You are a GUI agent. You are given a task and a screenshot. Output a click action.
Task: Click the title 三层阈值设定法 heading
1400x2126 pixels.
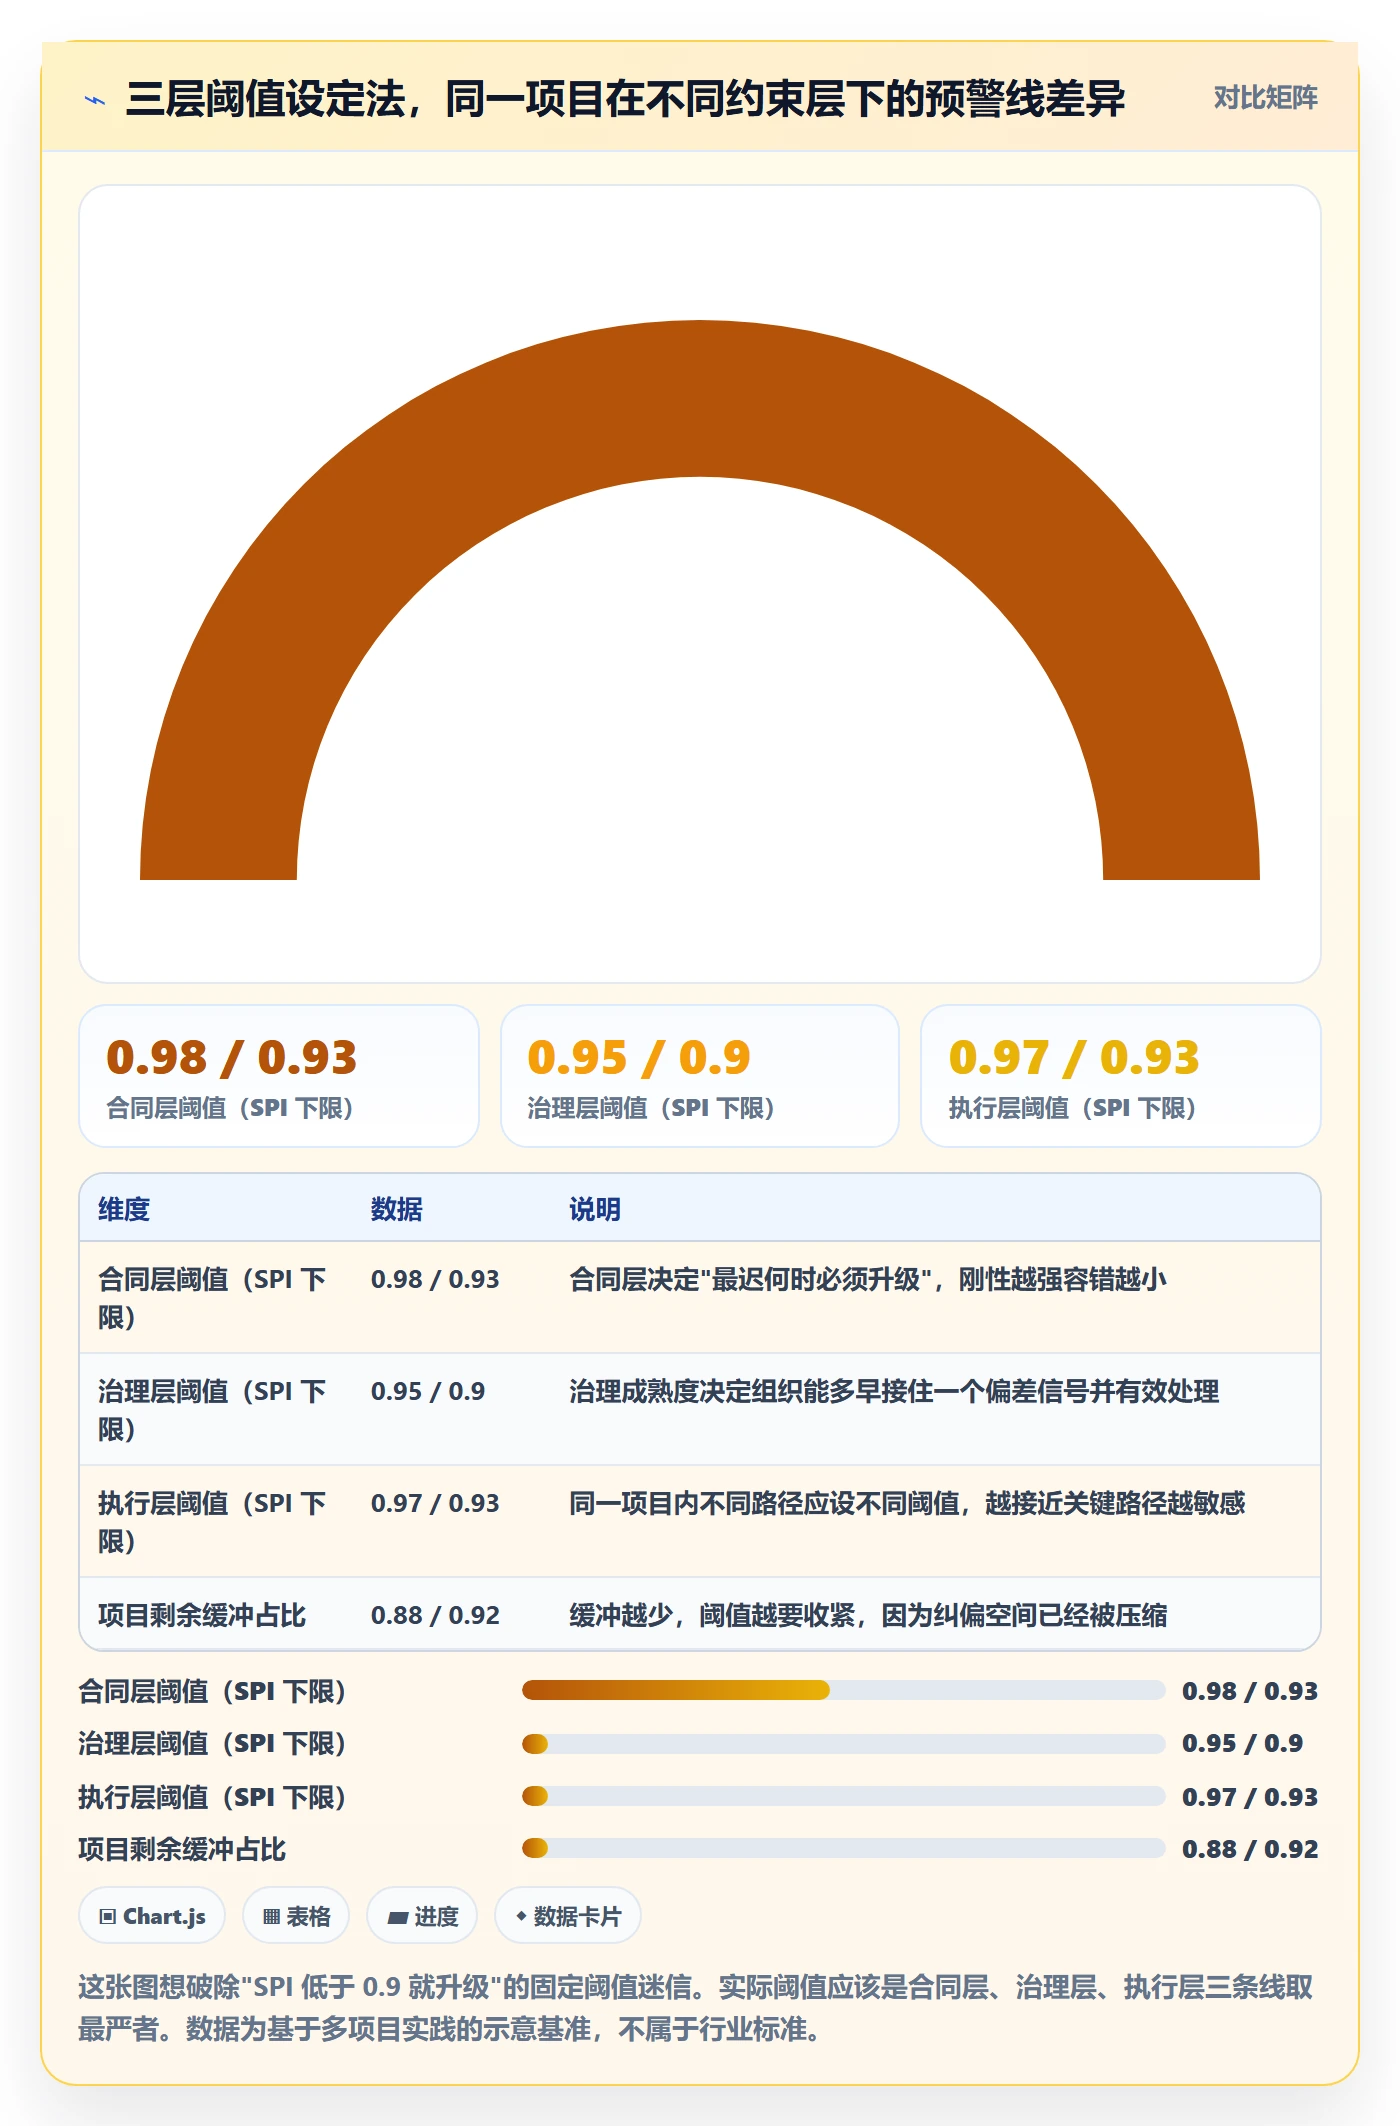625,99
